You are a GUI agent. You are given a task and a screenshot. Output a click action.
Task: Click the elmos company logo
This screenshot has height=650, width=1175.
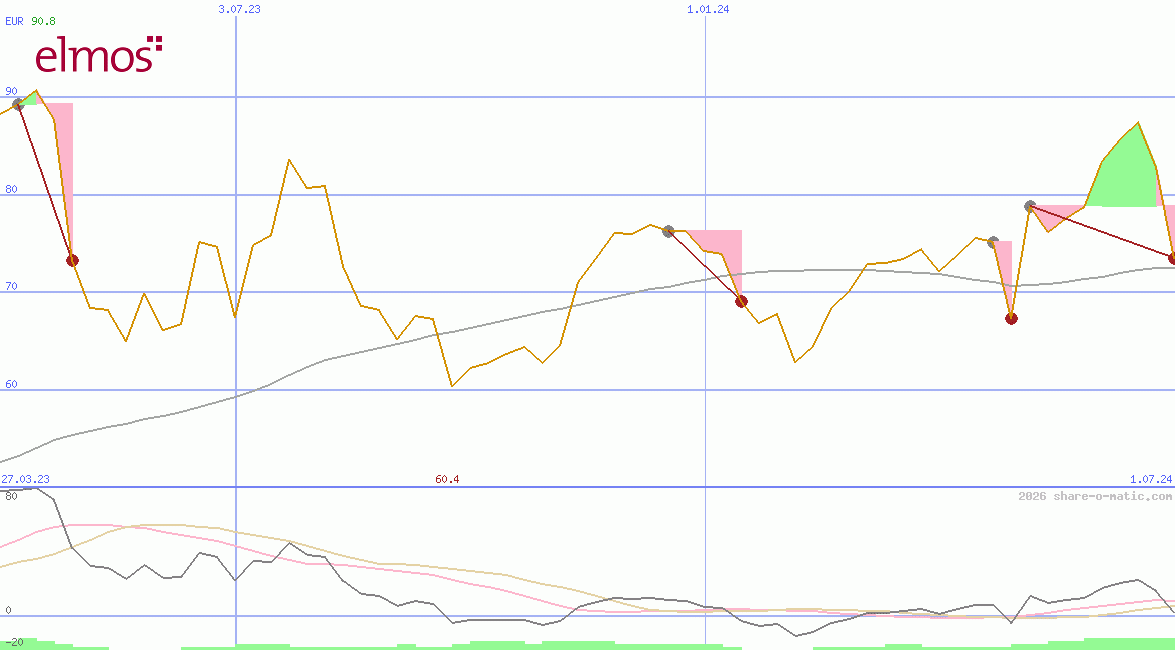click(x=98, y=55)
